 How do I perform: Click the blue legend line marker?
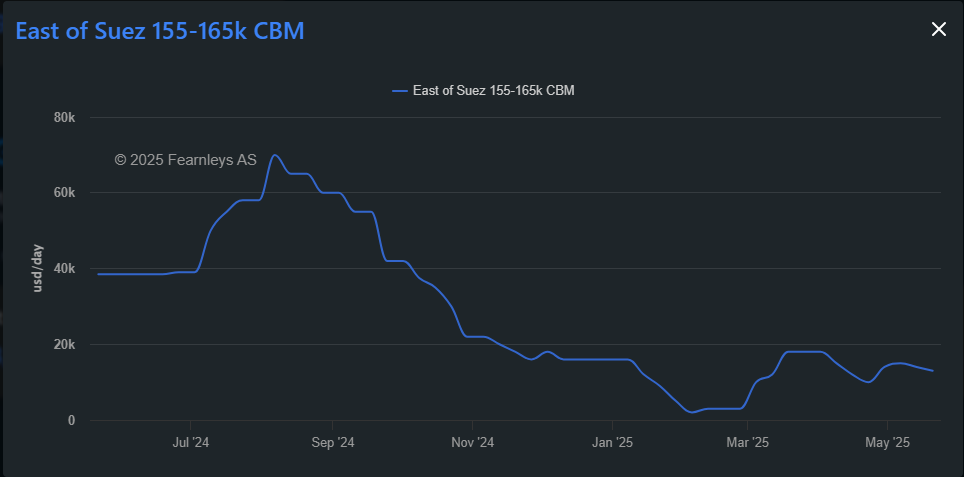400,91
